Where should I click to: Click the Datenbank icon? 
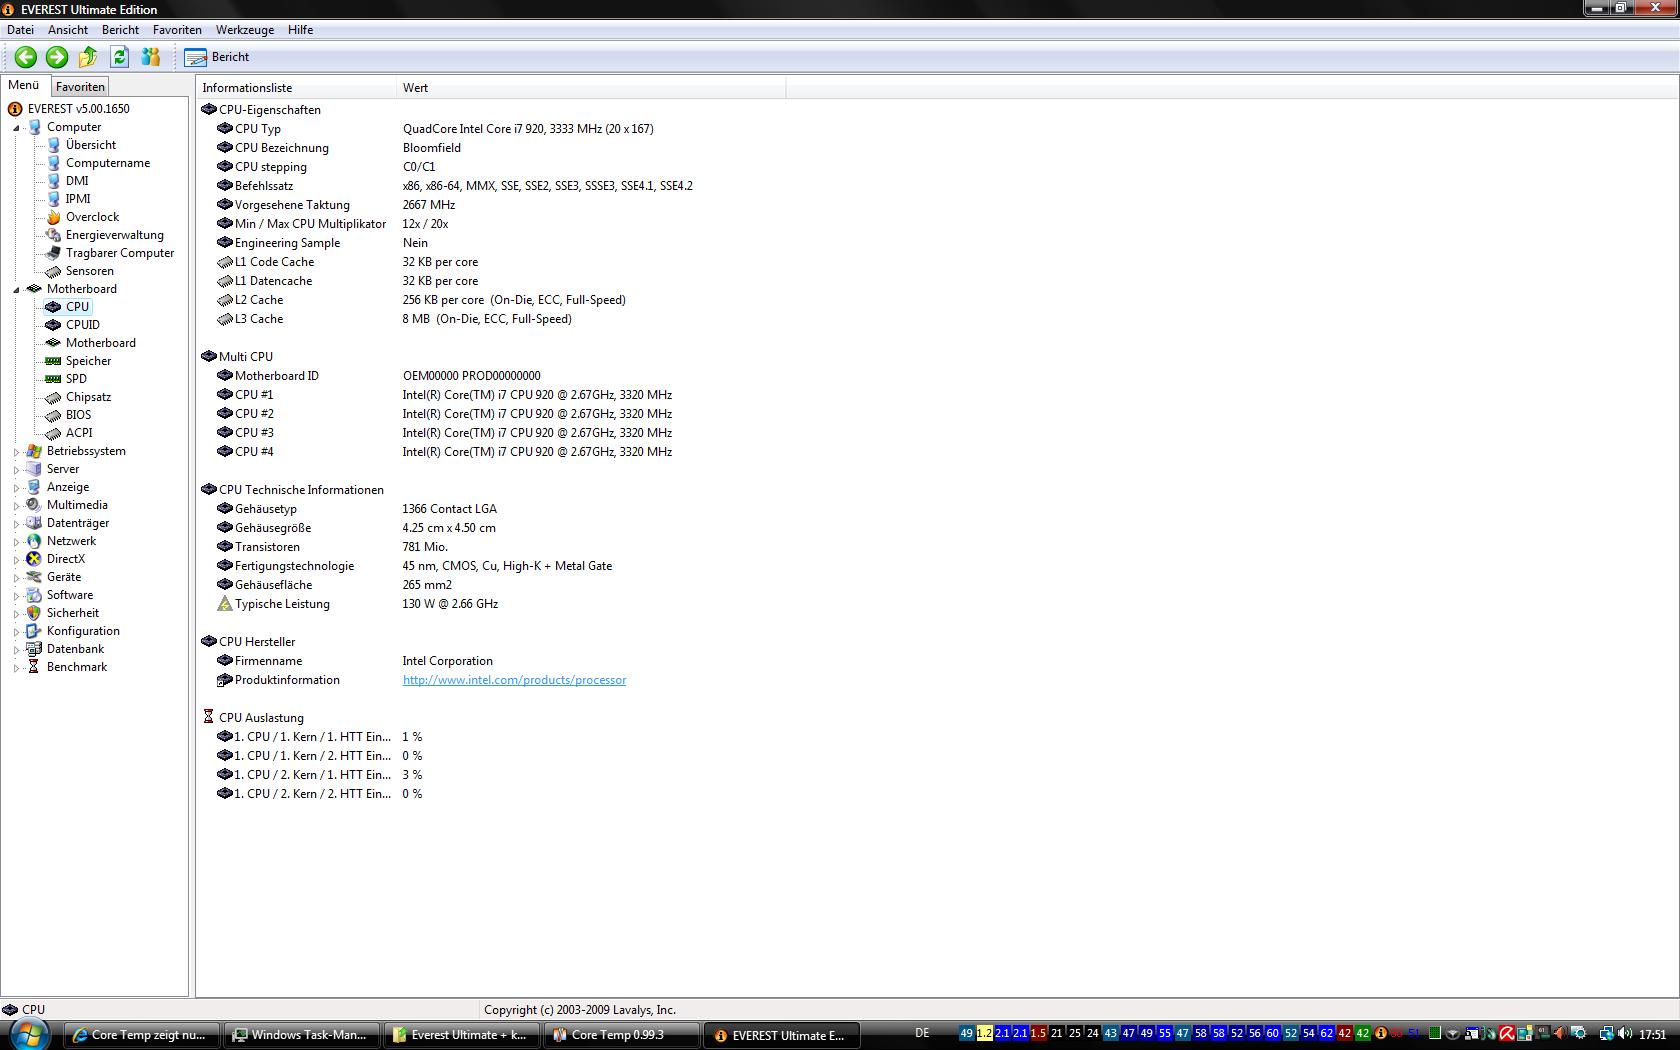click(34, 649)
